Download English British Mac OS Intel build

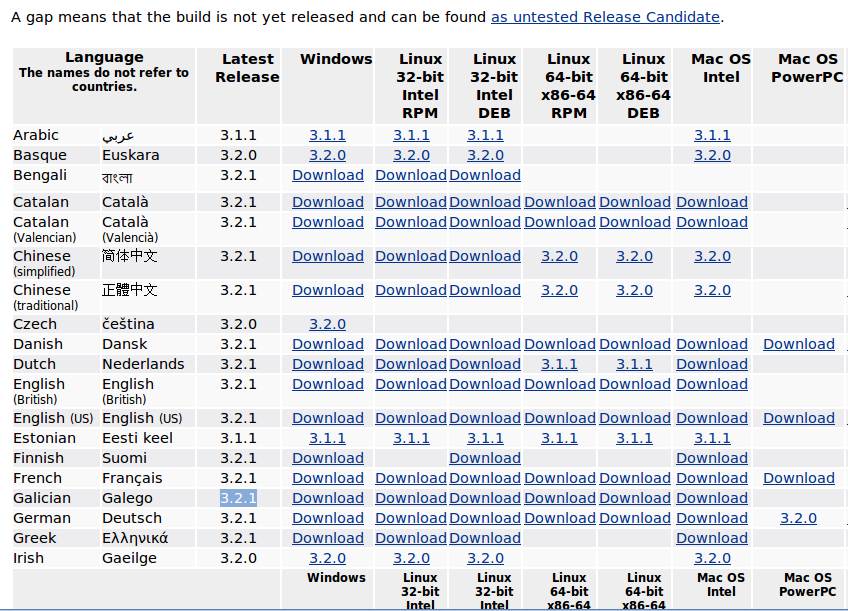712,384
